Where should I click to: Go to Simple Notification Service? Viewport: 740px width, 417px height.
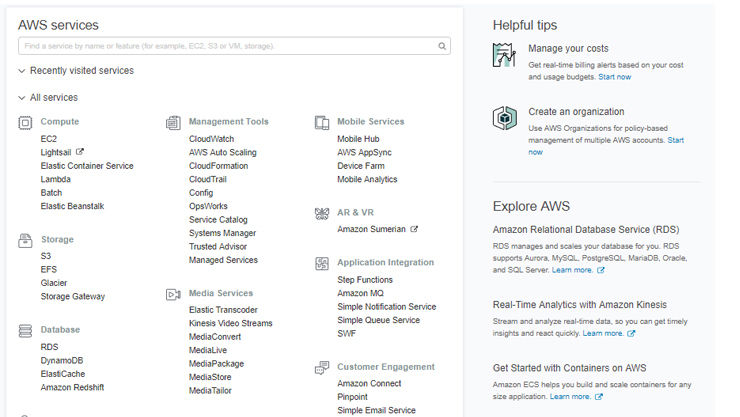386,307
